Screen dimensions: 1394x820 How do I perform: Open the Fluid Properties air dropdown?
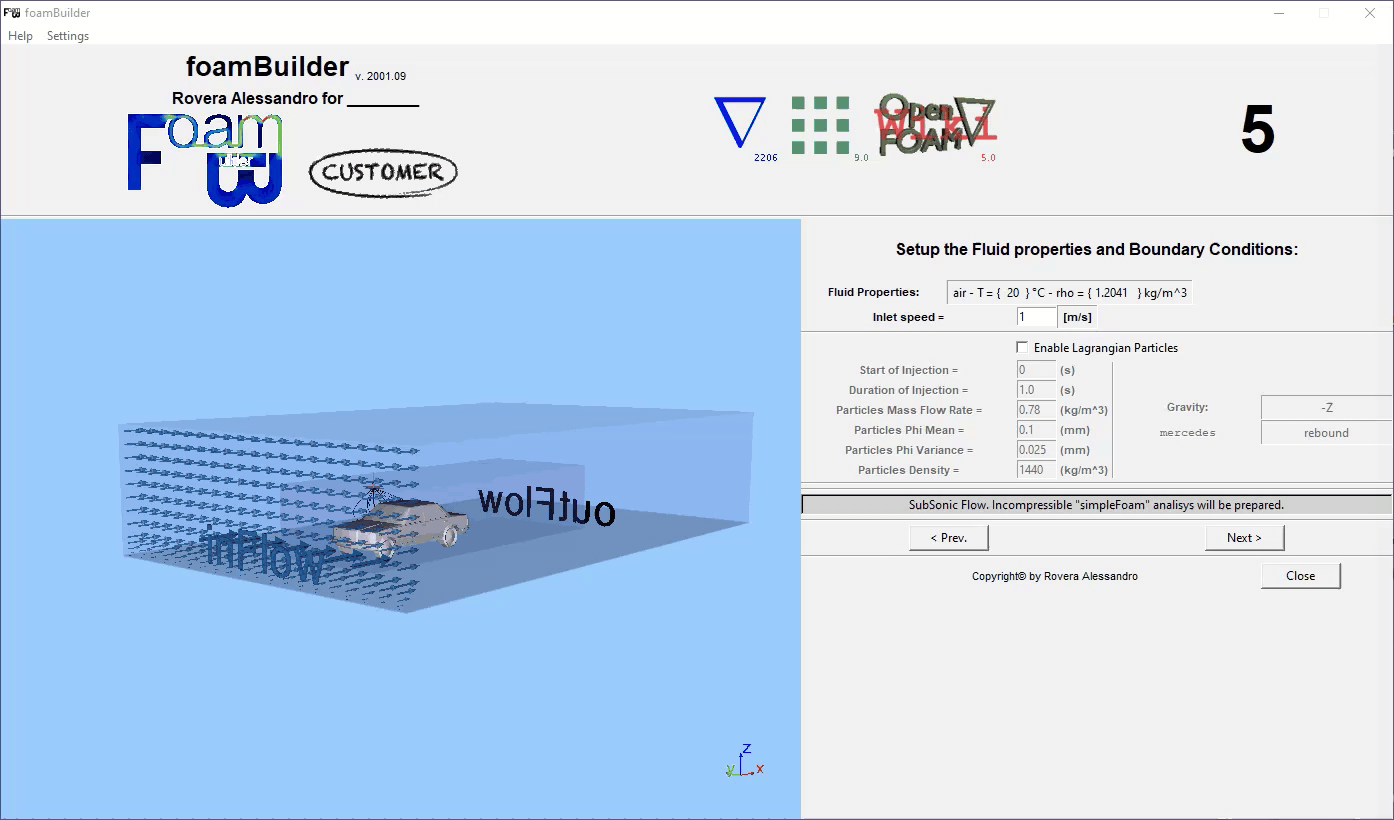pos(1069,293)
